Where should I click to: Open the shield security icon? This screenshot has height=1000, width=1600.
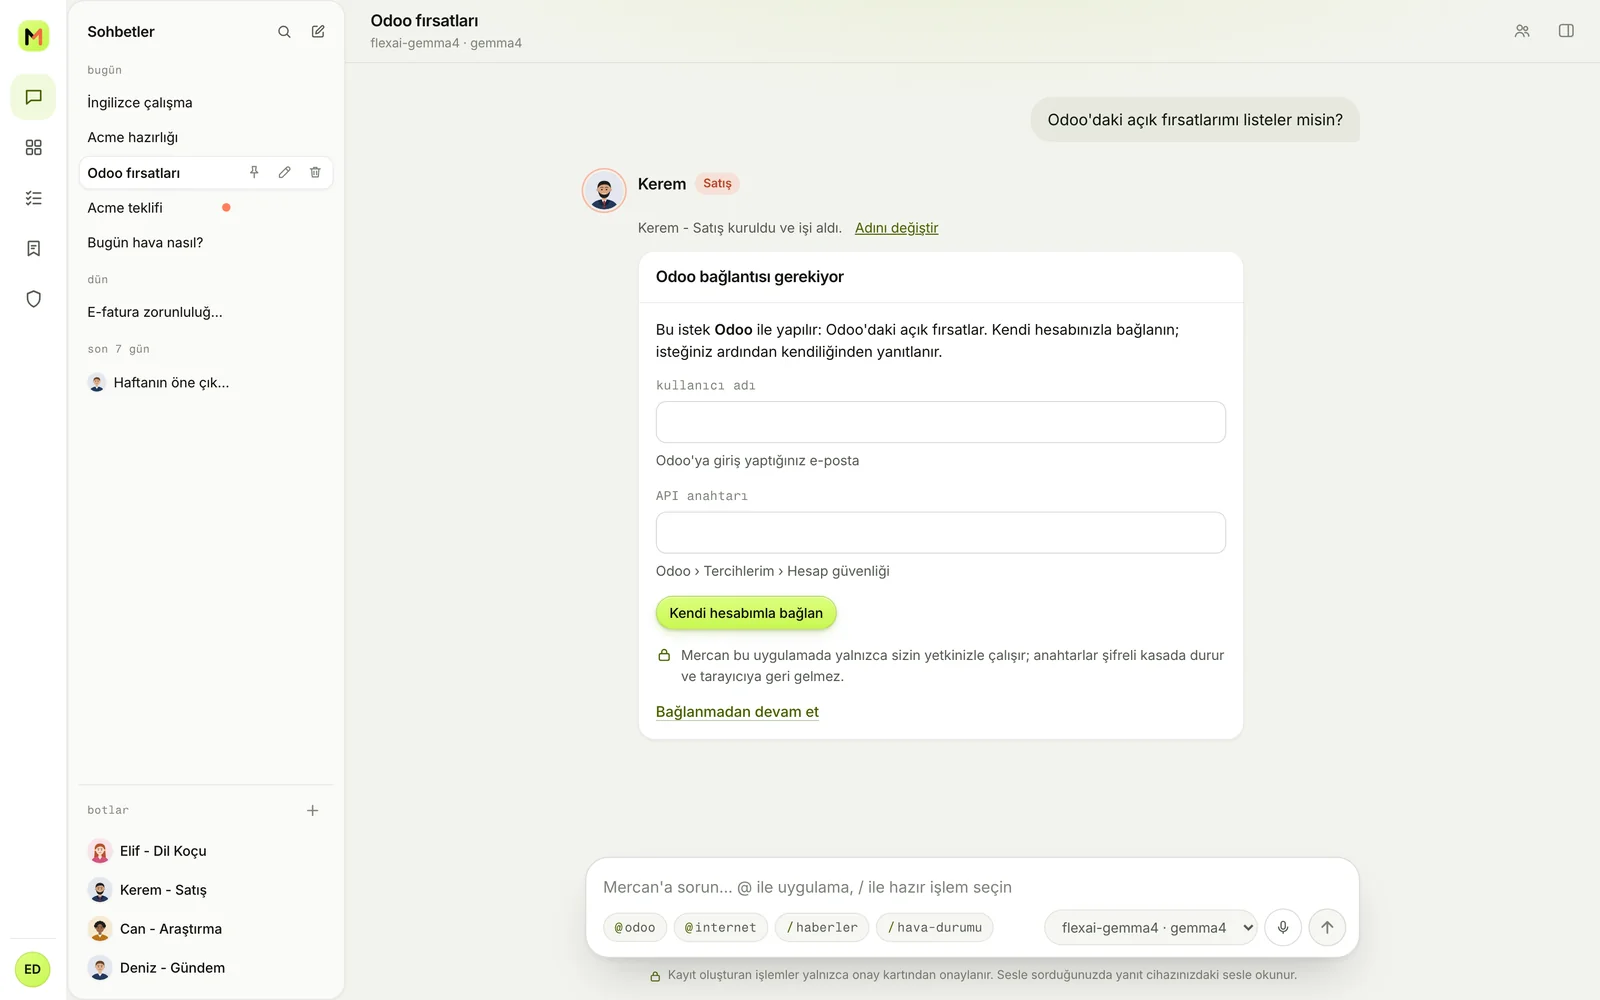[x=33, y=299]
